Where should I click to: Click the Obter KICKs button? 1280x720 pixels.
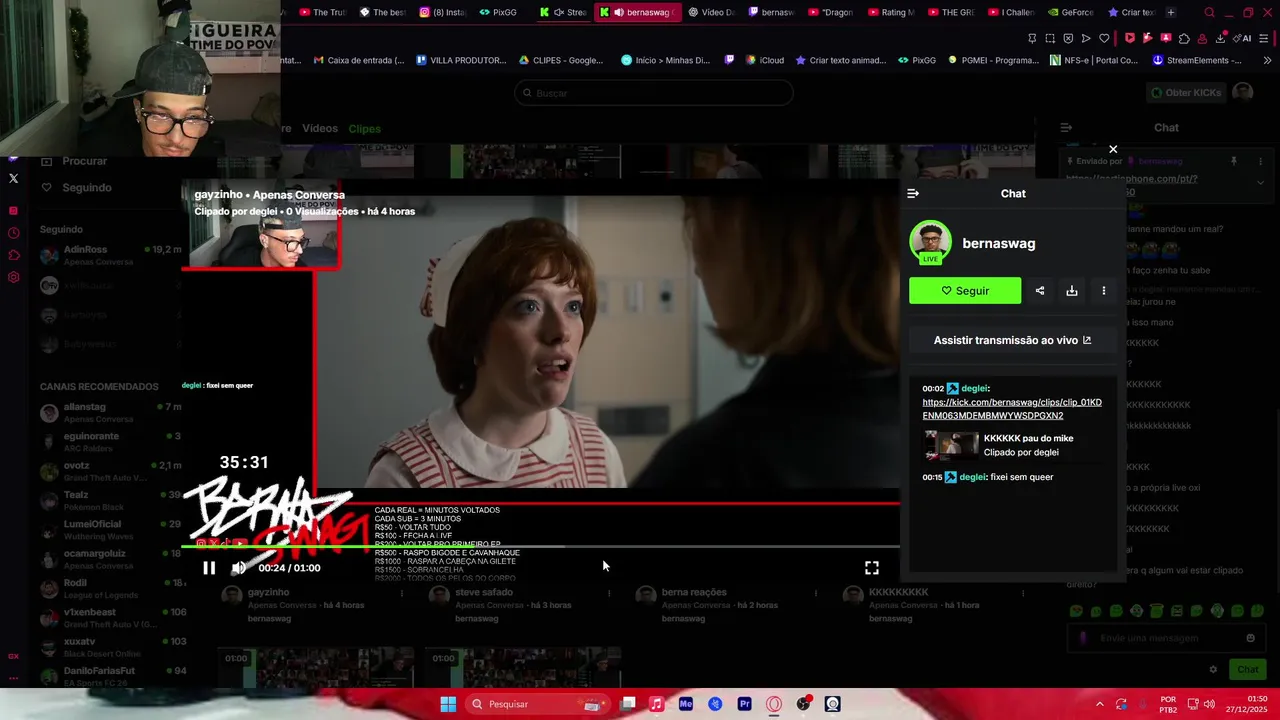click(1185, 93)
